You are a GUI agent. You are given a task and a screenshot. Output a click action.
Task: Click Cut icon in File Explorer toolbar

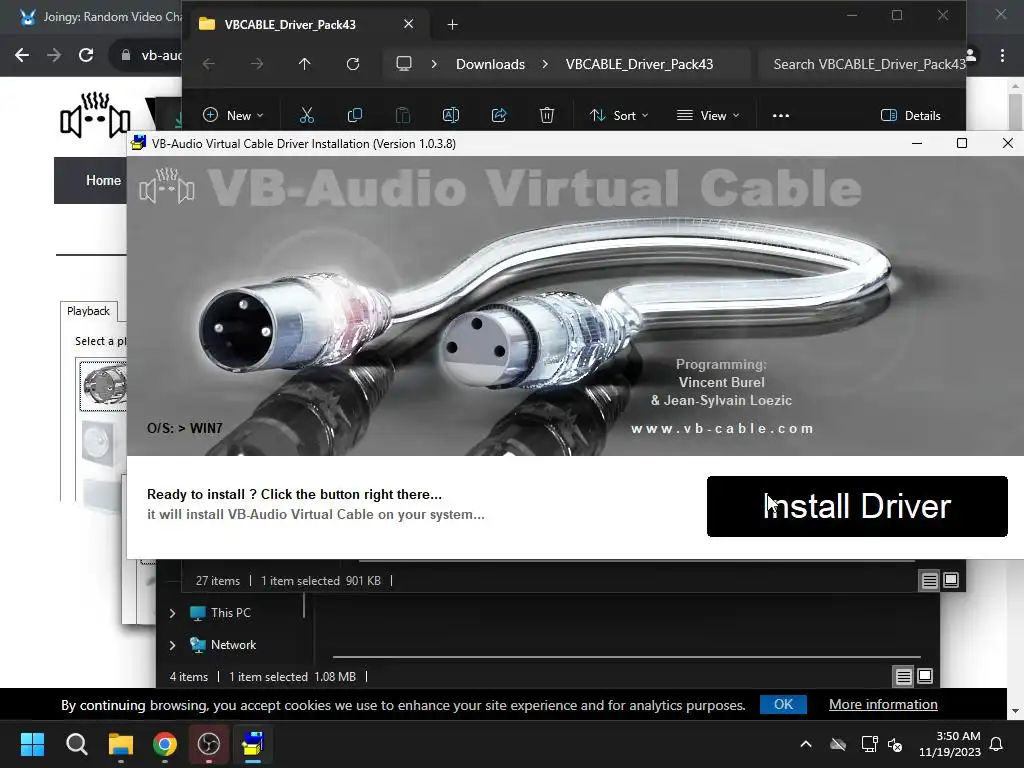point(306,116)
